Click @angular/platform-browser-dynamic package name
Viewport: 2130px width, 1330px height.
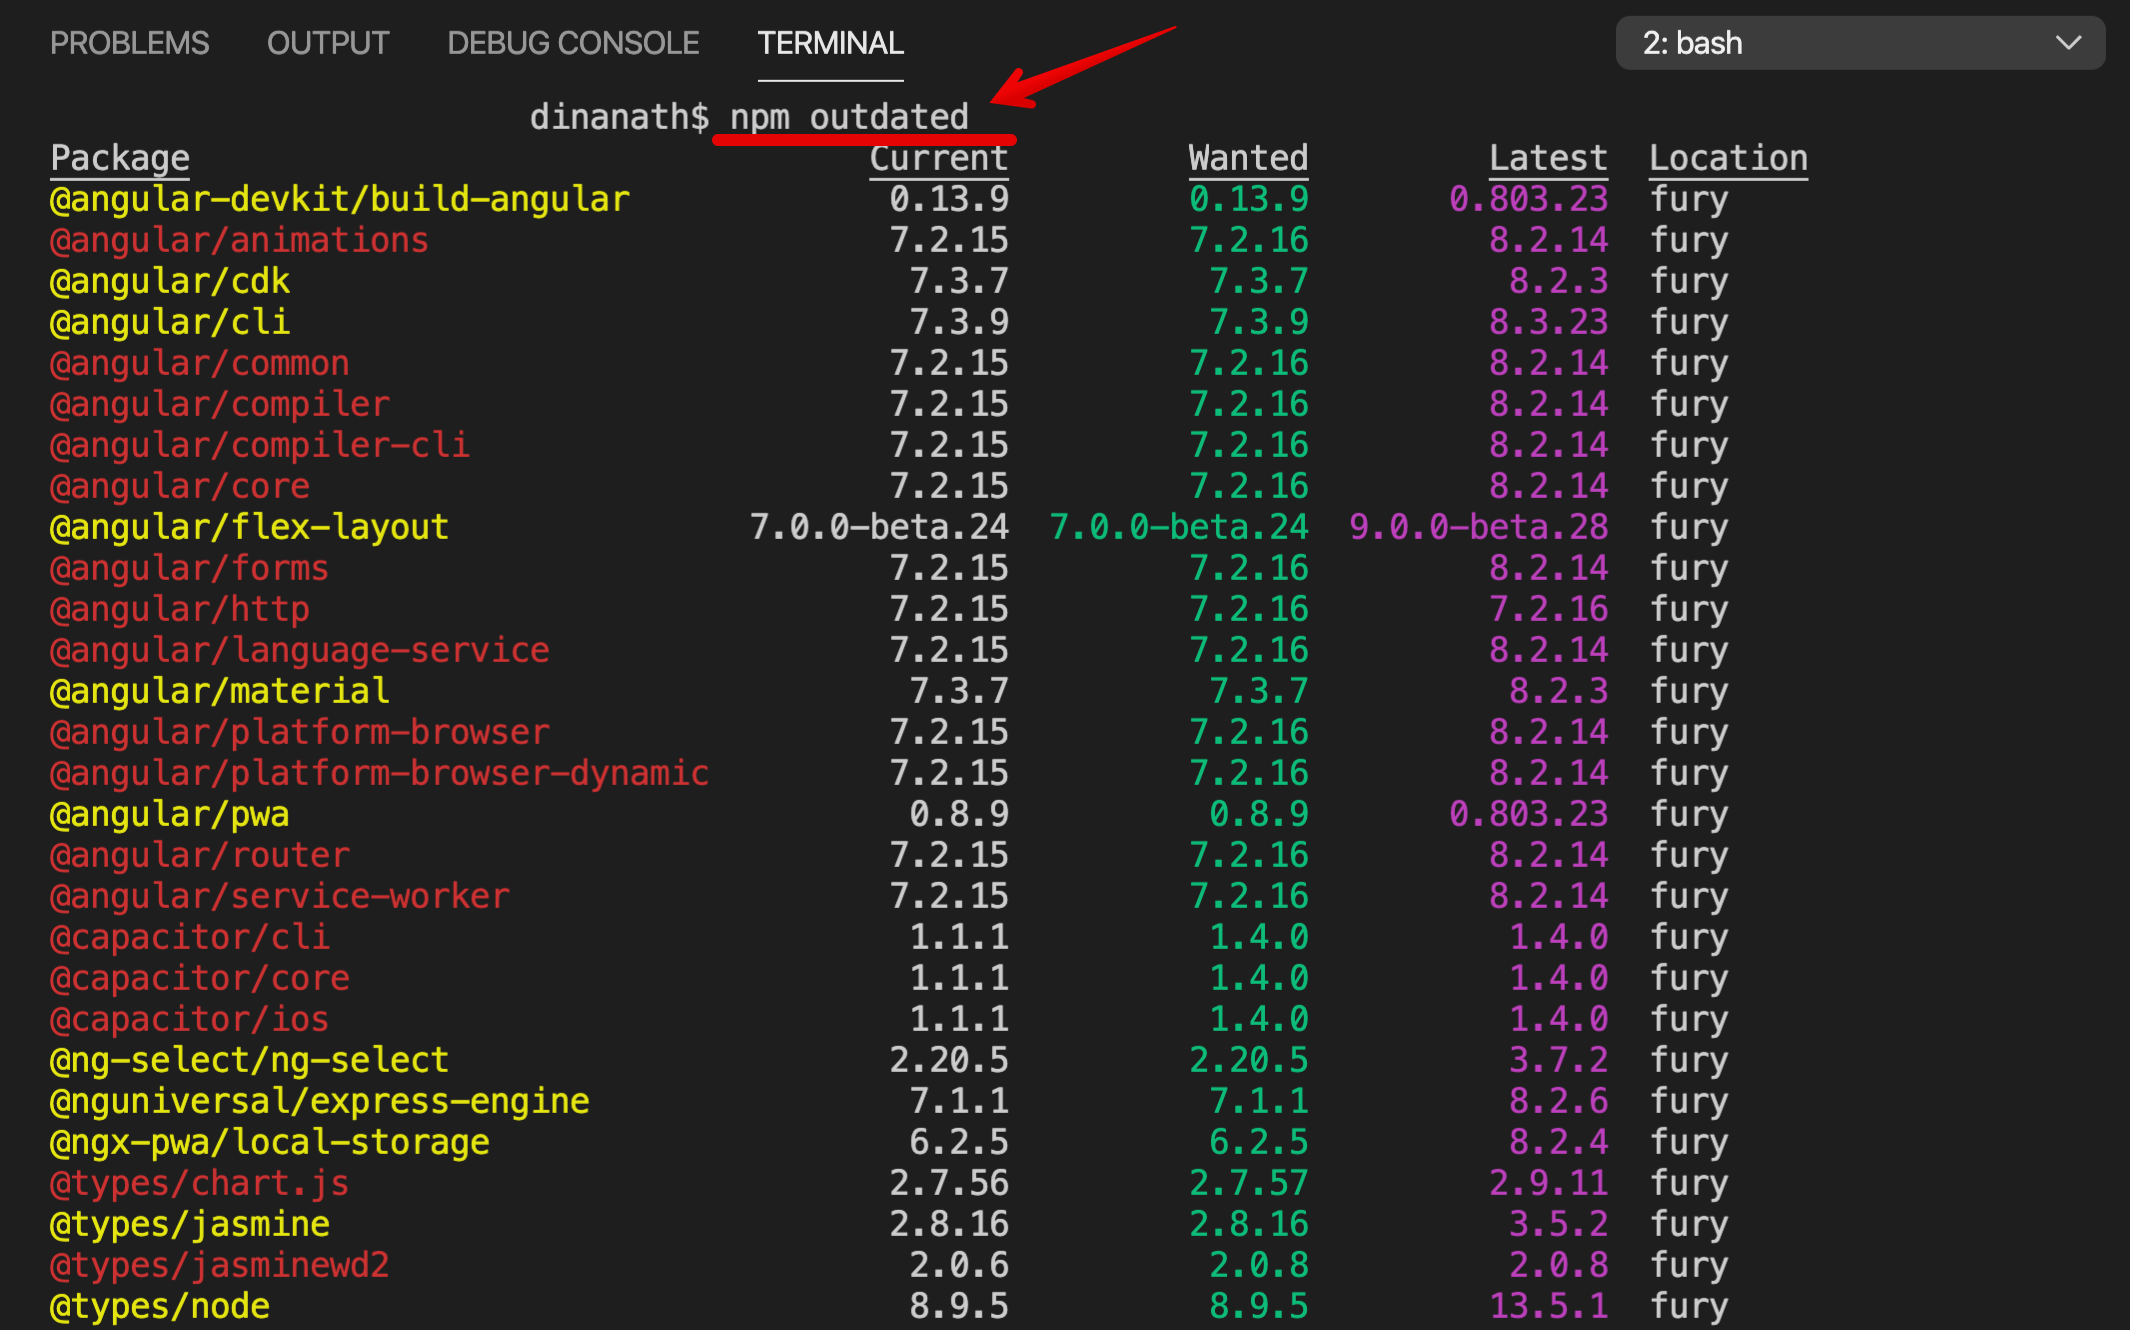click(379, 773)
